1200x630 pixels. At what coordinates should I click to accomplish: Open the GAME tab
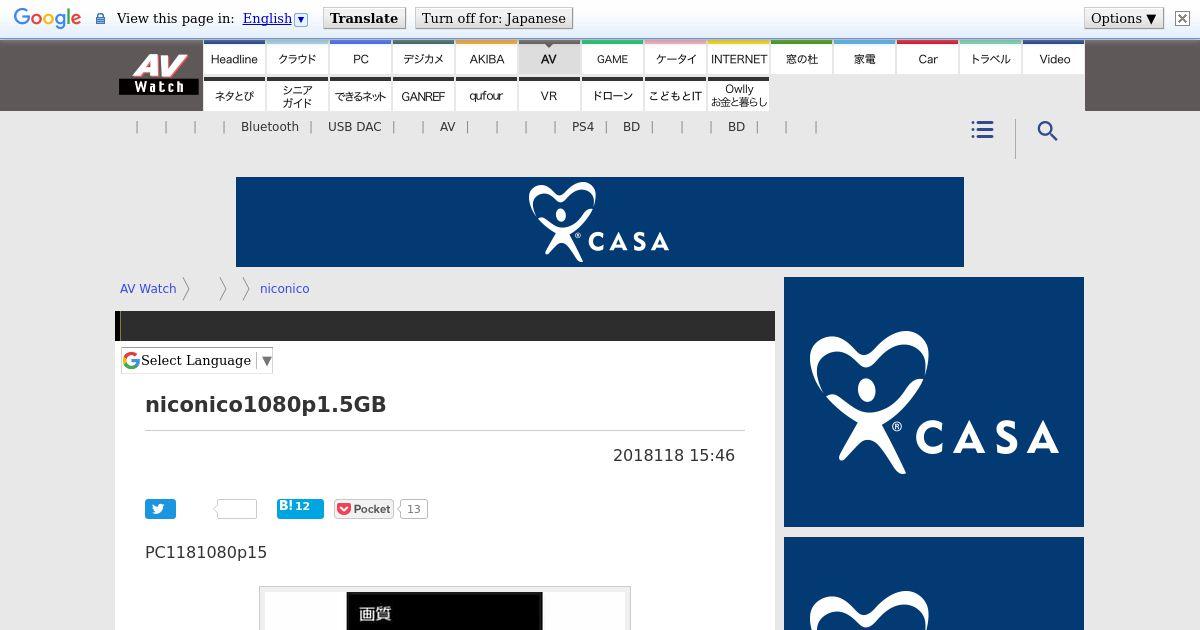pyautogui.click(x=612, y=59)
